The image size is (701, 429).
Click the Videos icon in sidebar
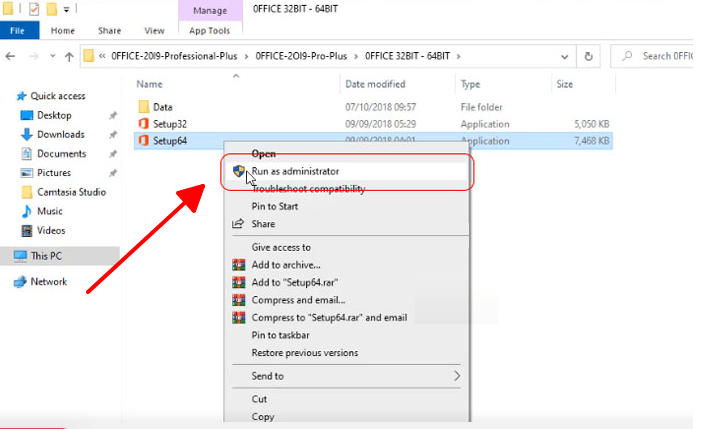(27, 231)
